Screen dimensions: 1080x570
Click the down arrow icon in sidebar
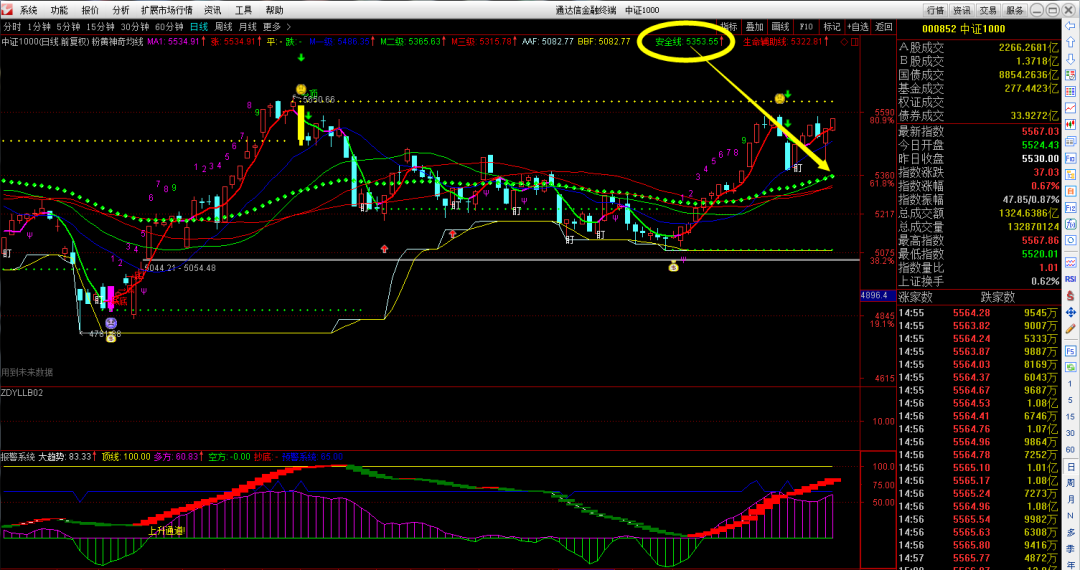coord(1071,58)
